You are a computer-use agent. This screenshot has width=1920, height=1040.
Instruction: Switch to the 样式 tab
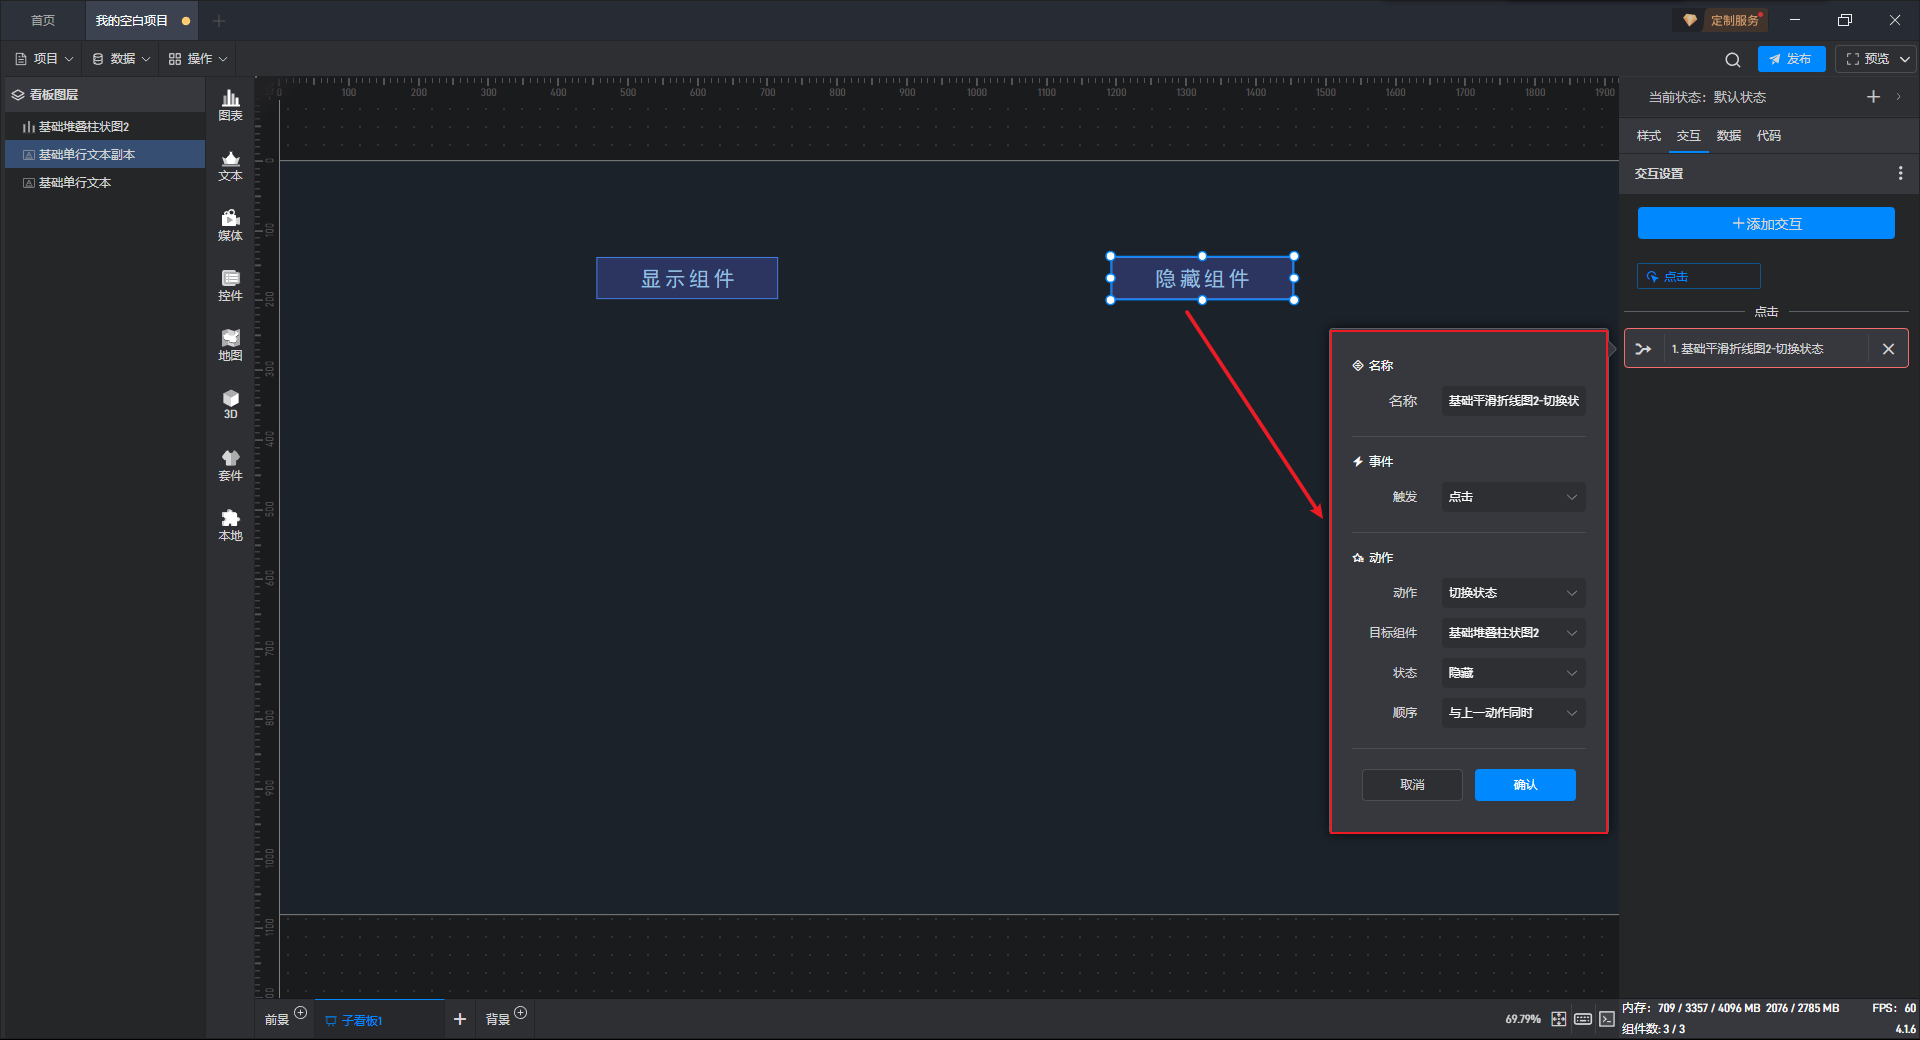[x=1648, y=136]
